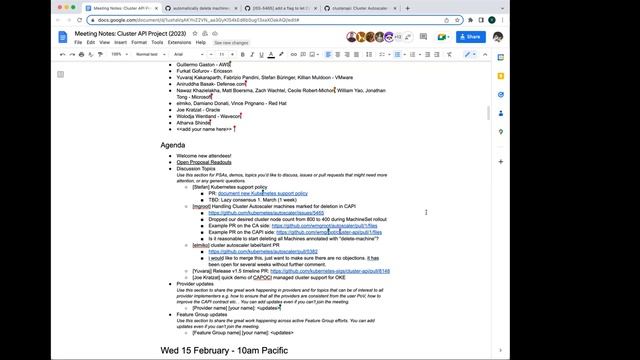The width and height of the screenshot is (640, 360).
Task: Increase font size with plus button
Action: pyautogui.click(x=232, y=54)
